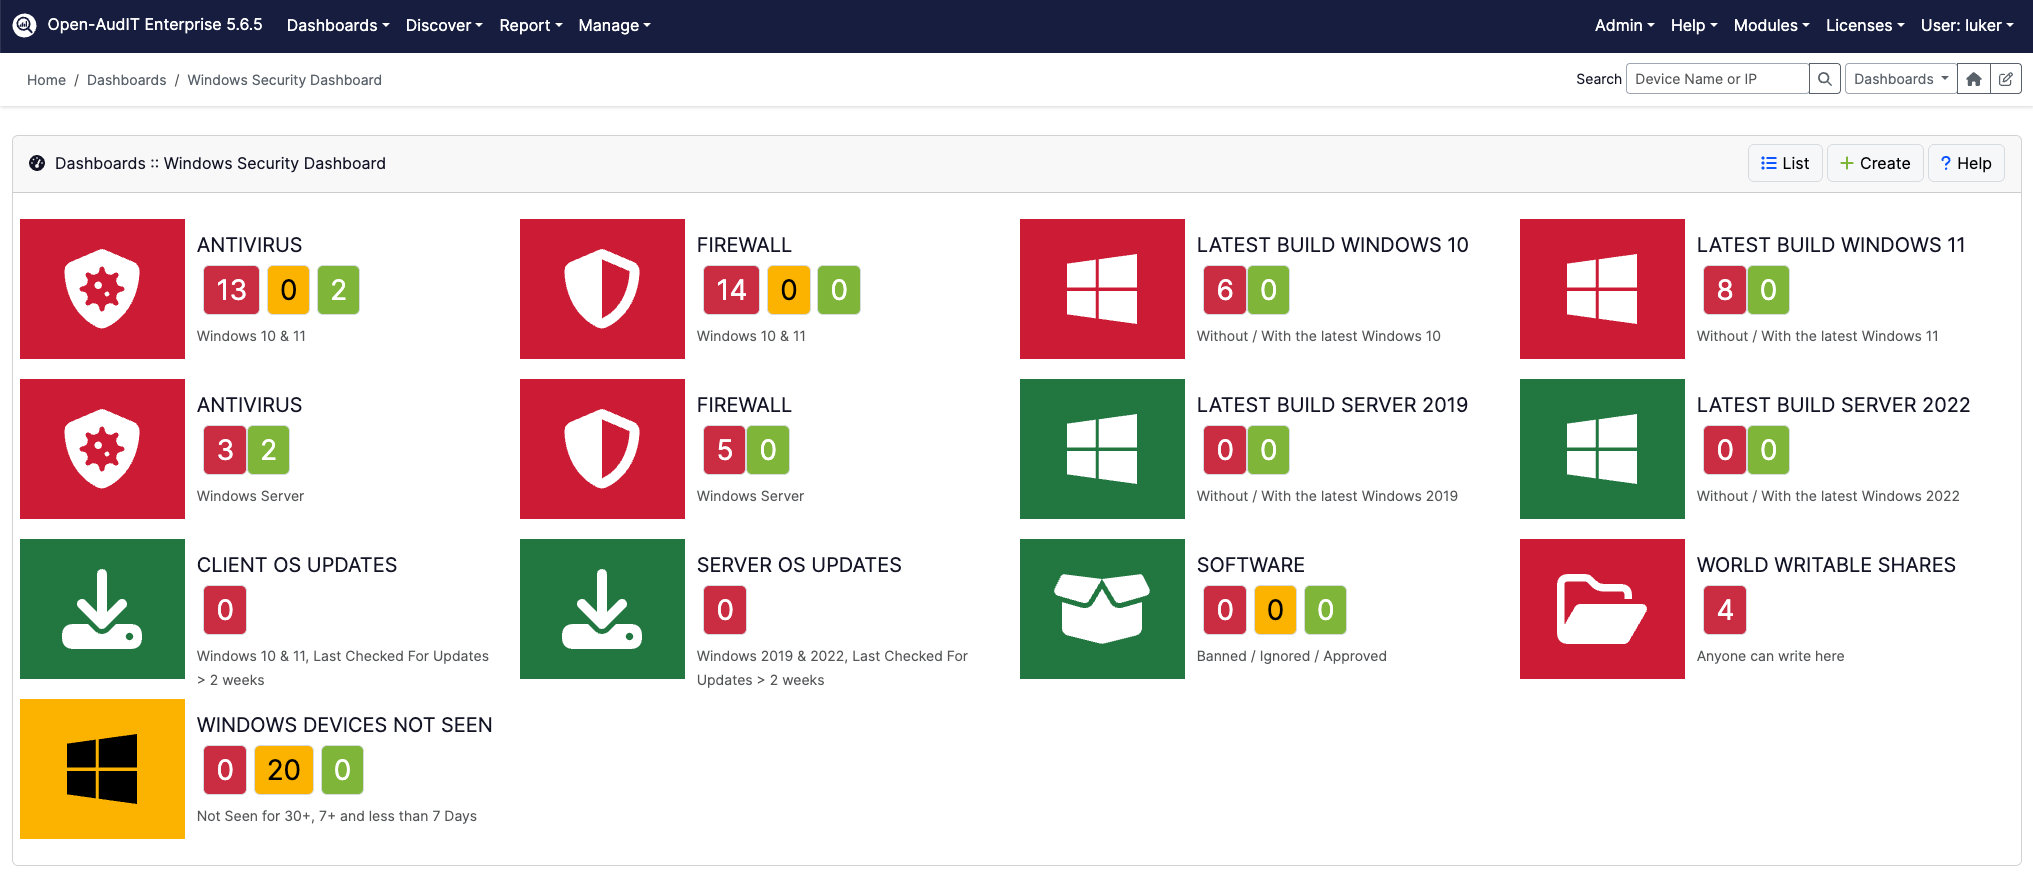2033x872 pixels.
Task: Click the yellow 20 badge under Devices Not Seen
Action: point(284,770)
